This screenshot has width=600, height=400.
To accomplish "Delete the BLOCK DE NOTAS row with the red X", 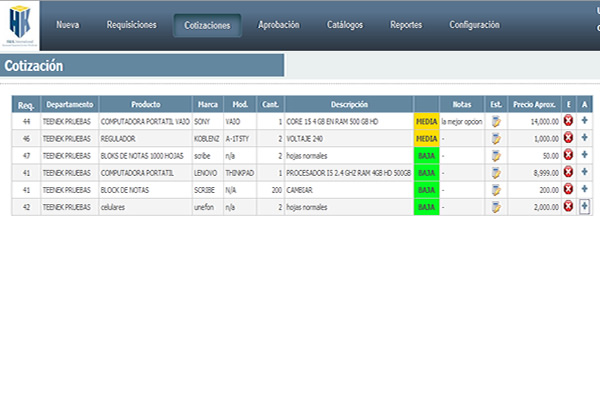I will (568, 189).
